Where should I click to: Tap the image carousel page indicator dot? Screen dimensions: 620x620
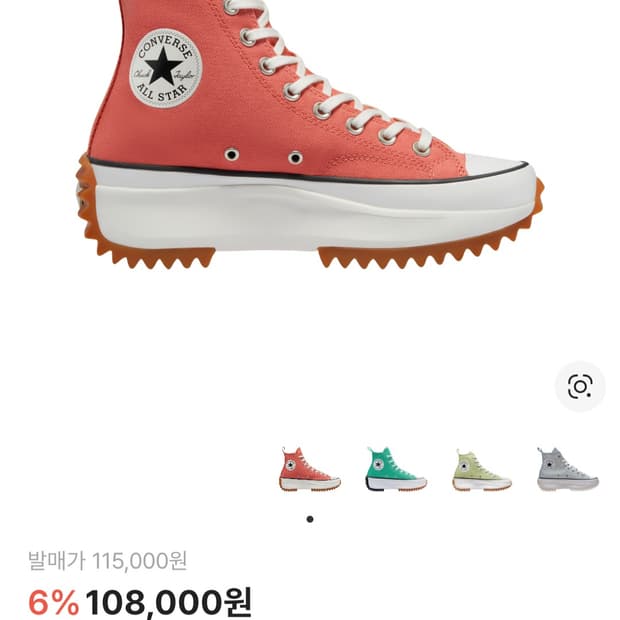pos(310,519)
